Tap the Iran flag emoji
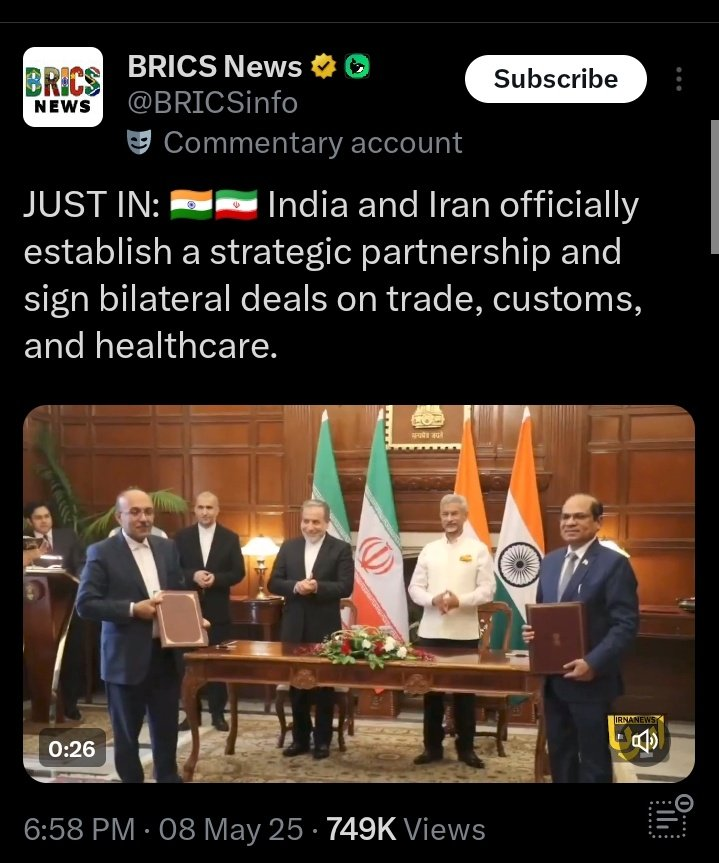 click(x=236, y=205)
